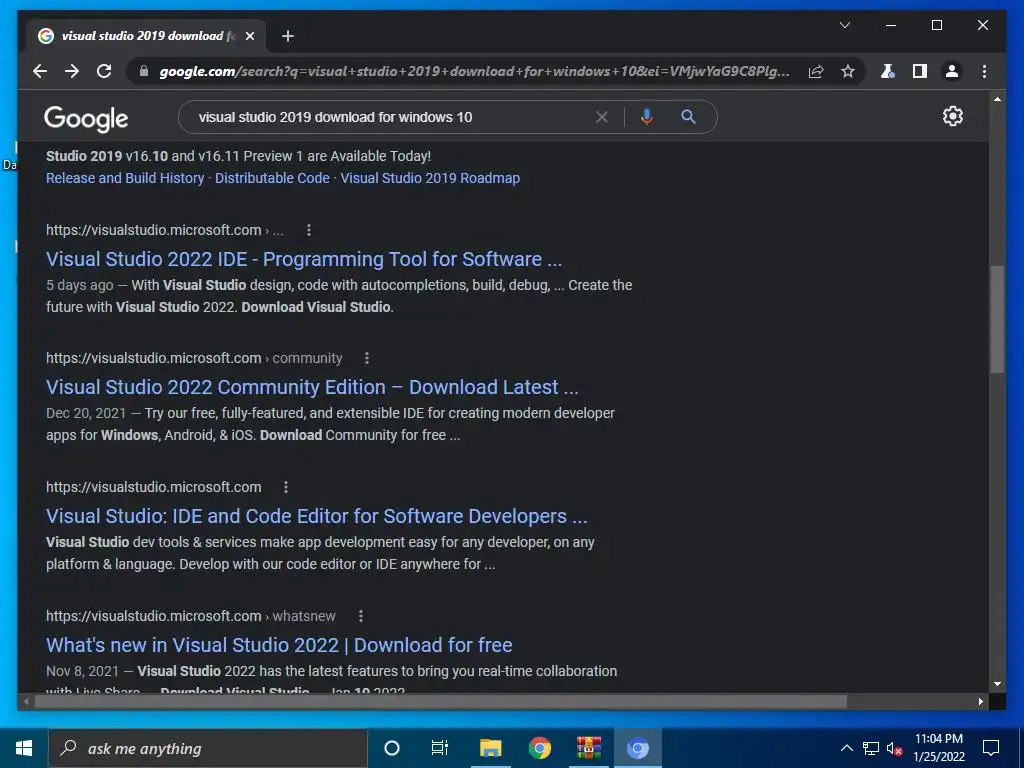This screenshot has width=1024, height=768.
Task: Click the horizontal scrollbar thumb
Action: (441, 702)
